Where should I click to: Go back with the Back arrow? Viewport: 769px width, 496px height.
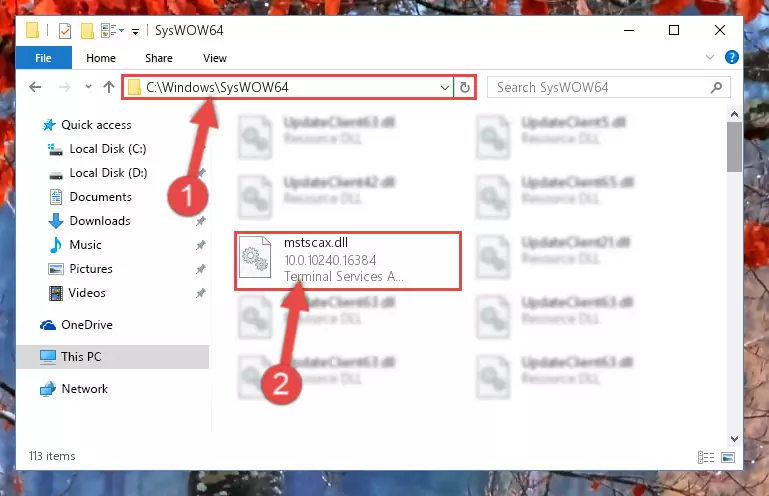click(x=35, y=87)
